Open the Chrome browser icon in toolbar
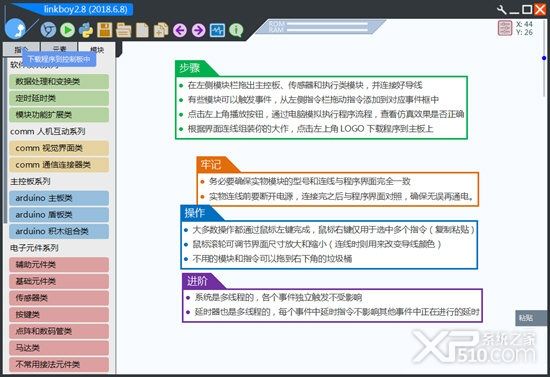550x377 pixels. tap(48, 30)
